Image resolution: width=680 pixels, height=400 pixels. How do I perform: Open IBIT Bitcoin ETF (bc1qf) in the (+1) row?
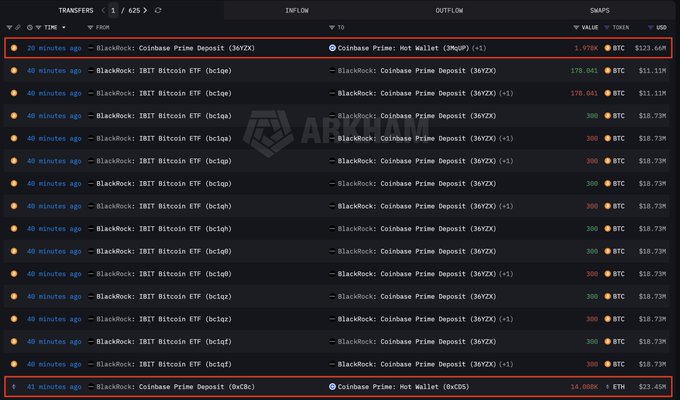(x=164, y=364)
